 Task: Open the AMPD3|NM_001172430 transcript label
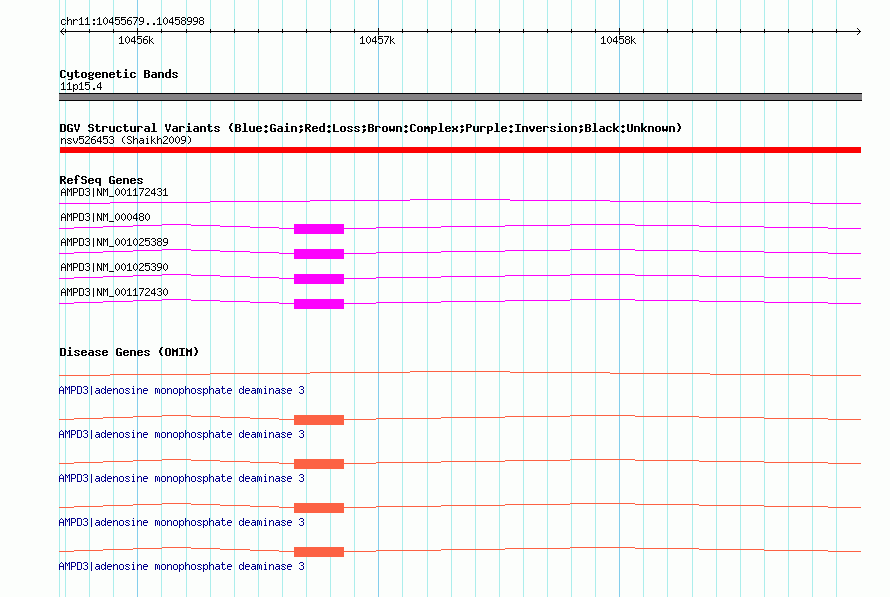click(x=114, y=292)
